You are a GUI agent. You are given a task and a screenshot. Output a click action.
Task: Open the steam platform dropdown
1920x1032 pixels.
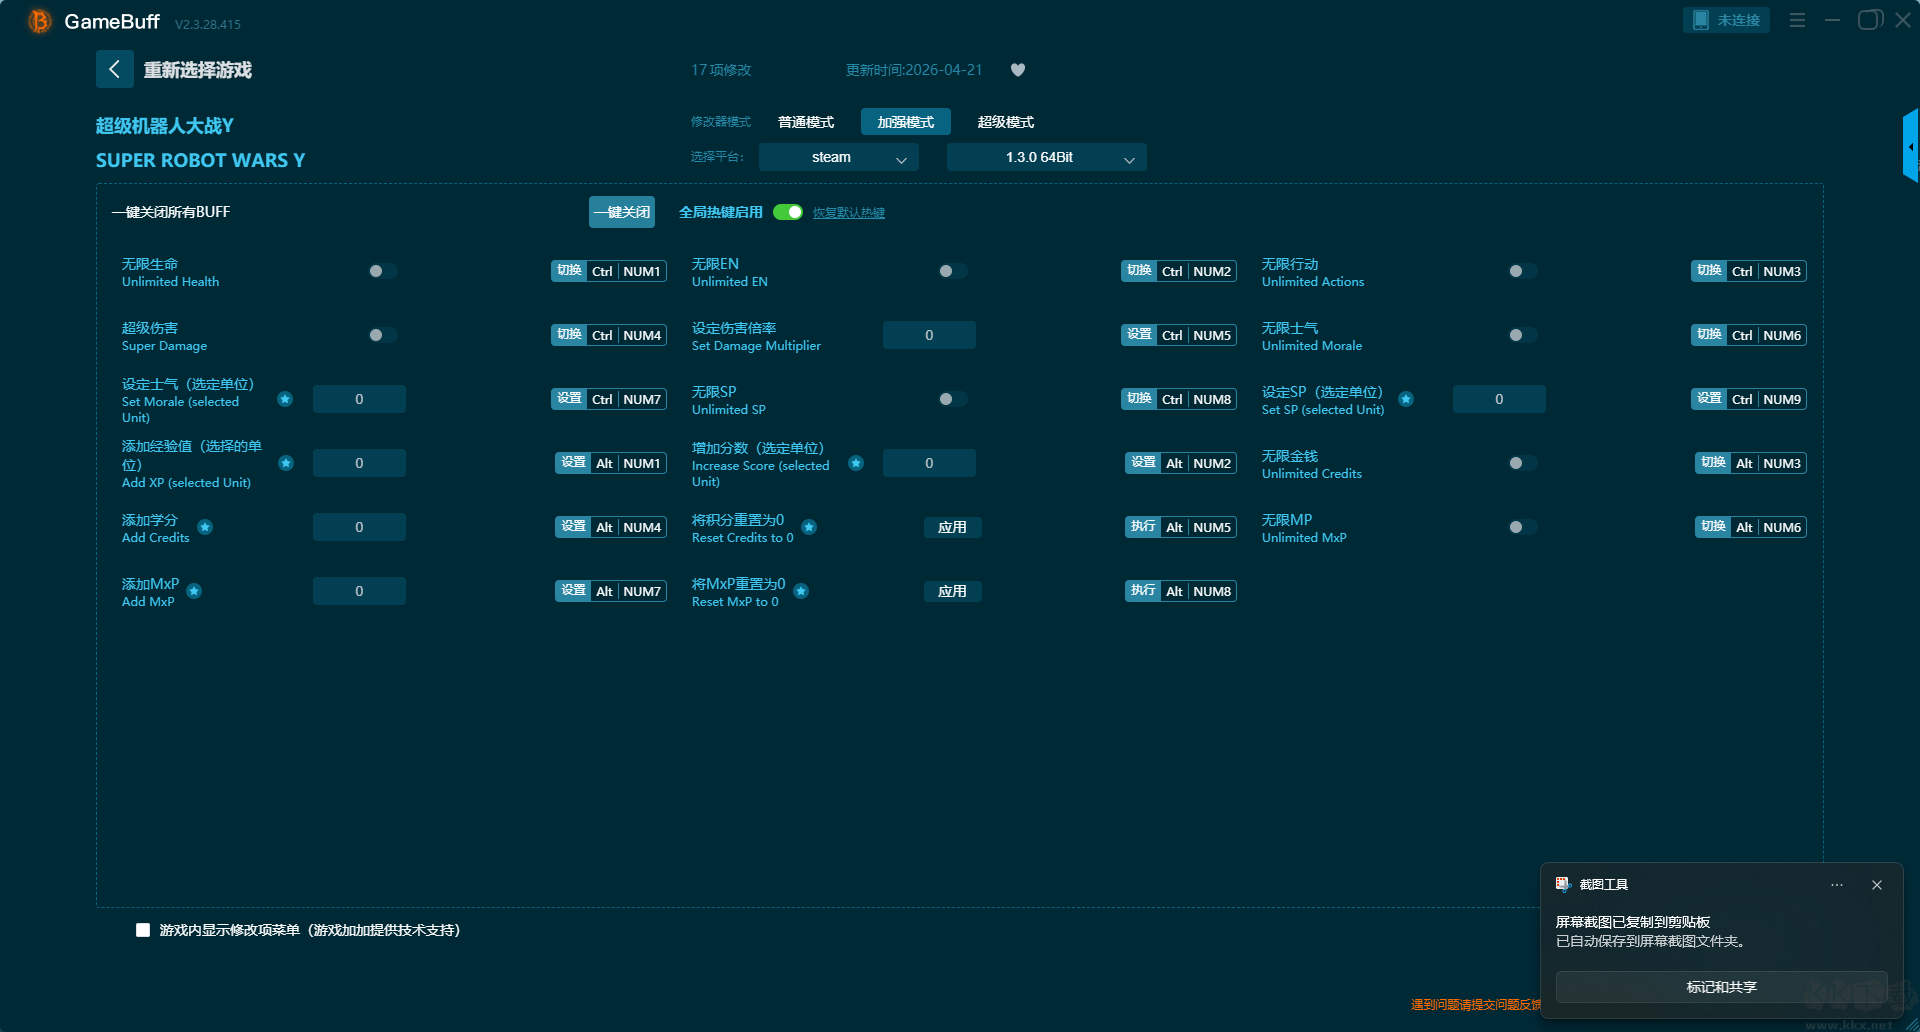838,157
